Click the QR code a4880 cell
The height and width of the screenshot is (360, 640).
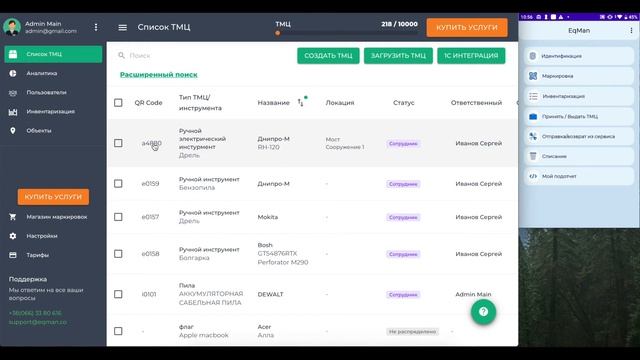[x=151, y=143]
